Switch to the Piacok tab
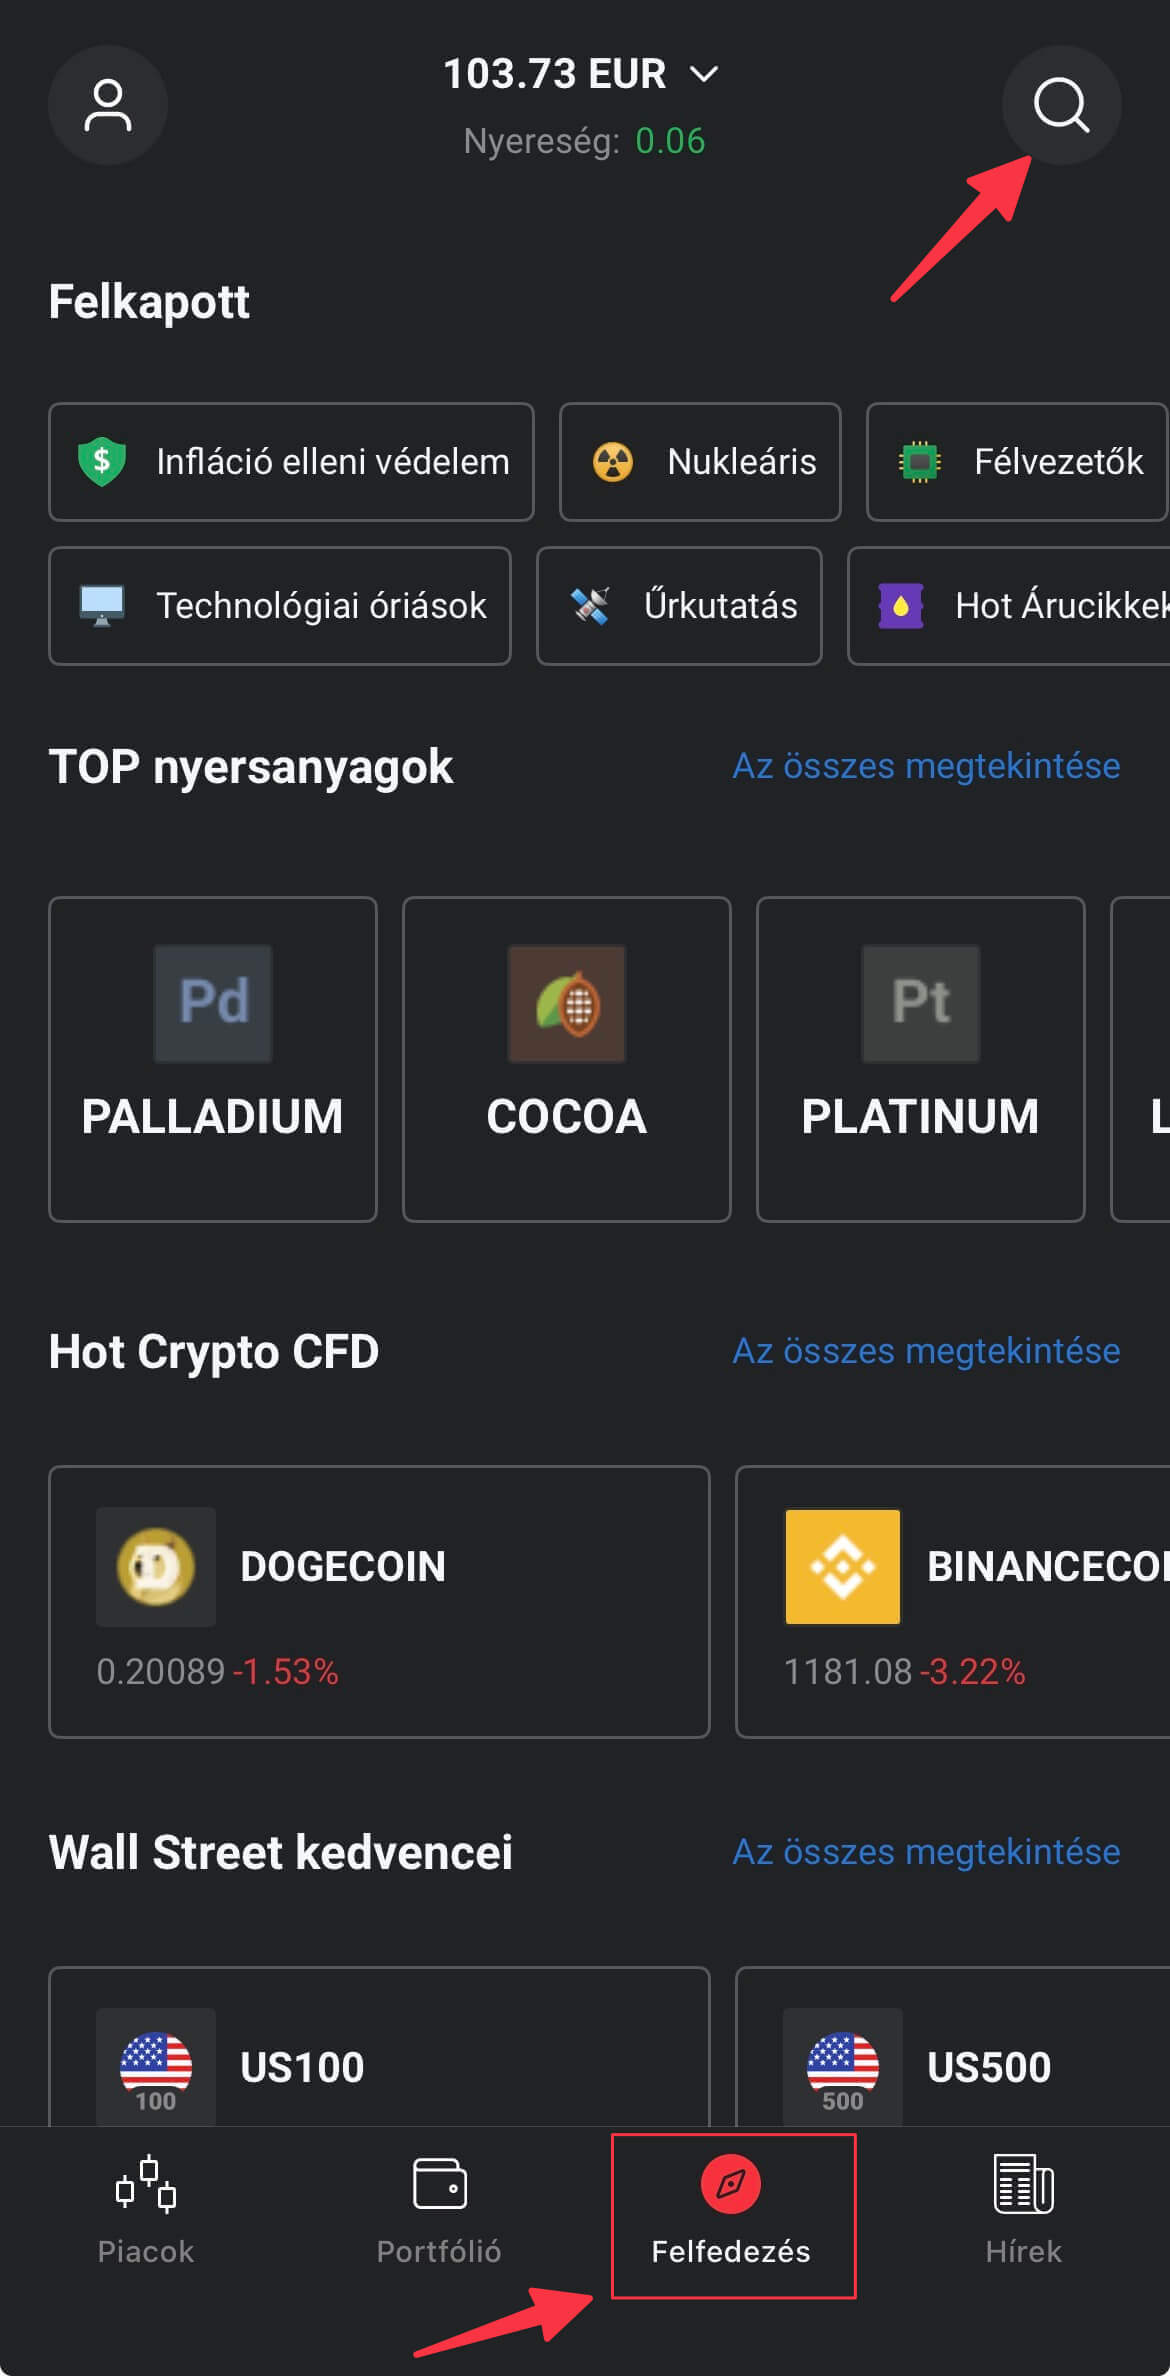 click(x=146, y=2212)
